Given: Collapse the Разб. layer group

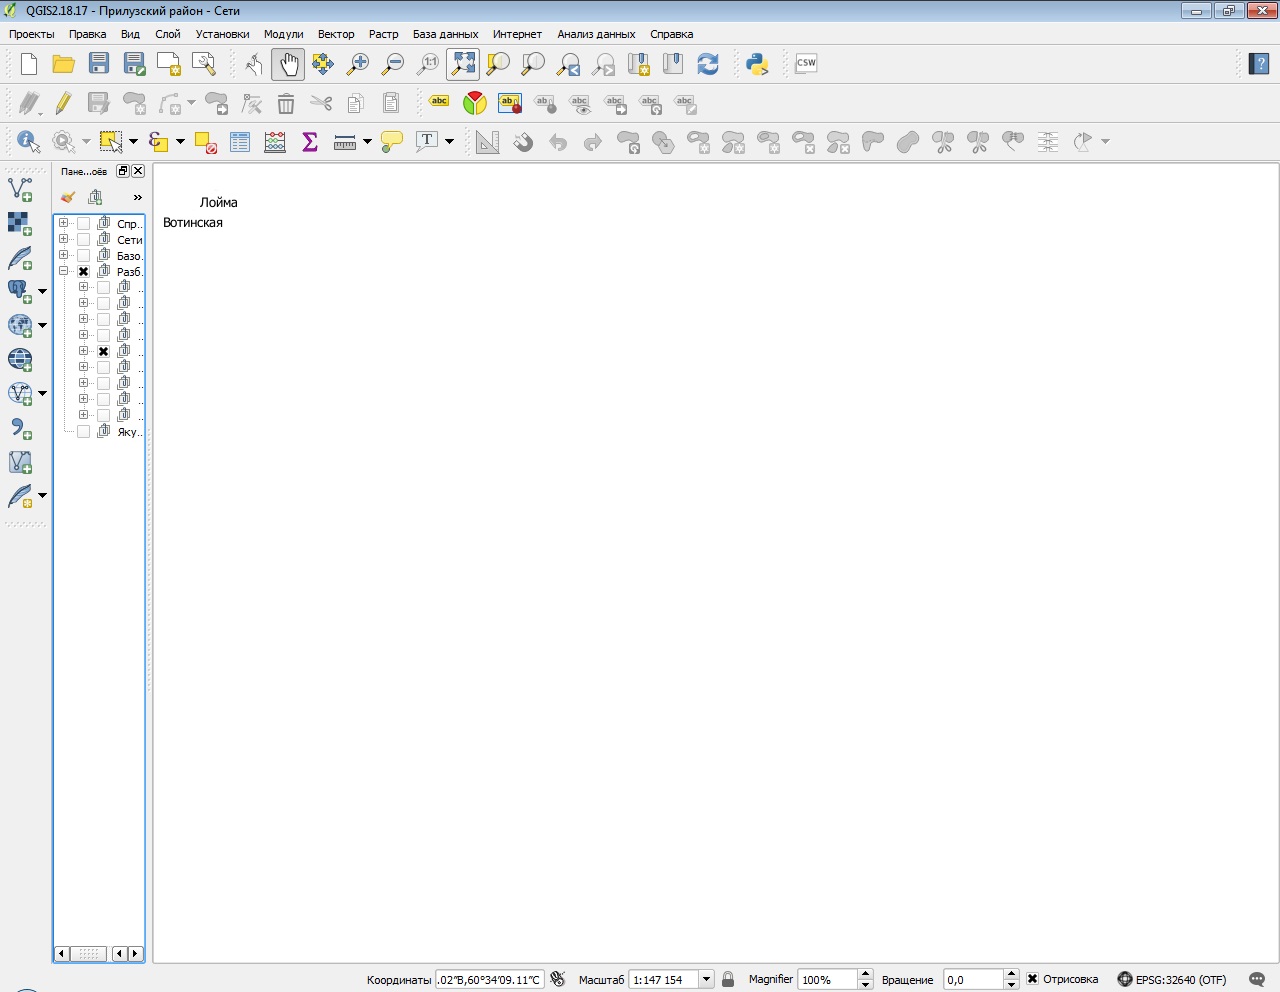Looking at the screenshot, I should click(64, 271).
